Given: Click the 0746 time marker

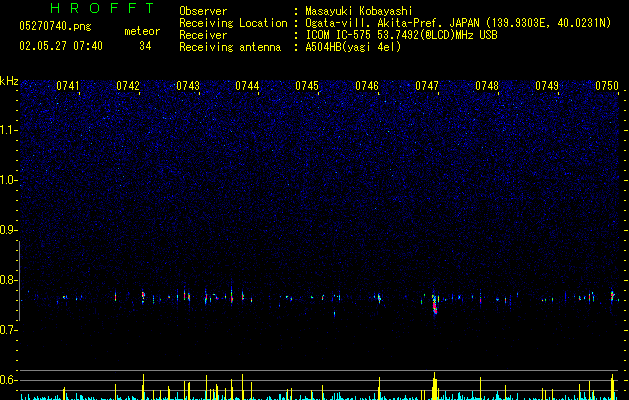Looking at the screenshot, I should click(x=367, y=86).
